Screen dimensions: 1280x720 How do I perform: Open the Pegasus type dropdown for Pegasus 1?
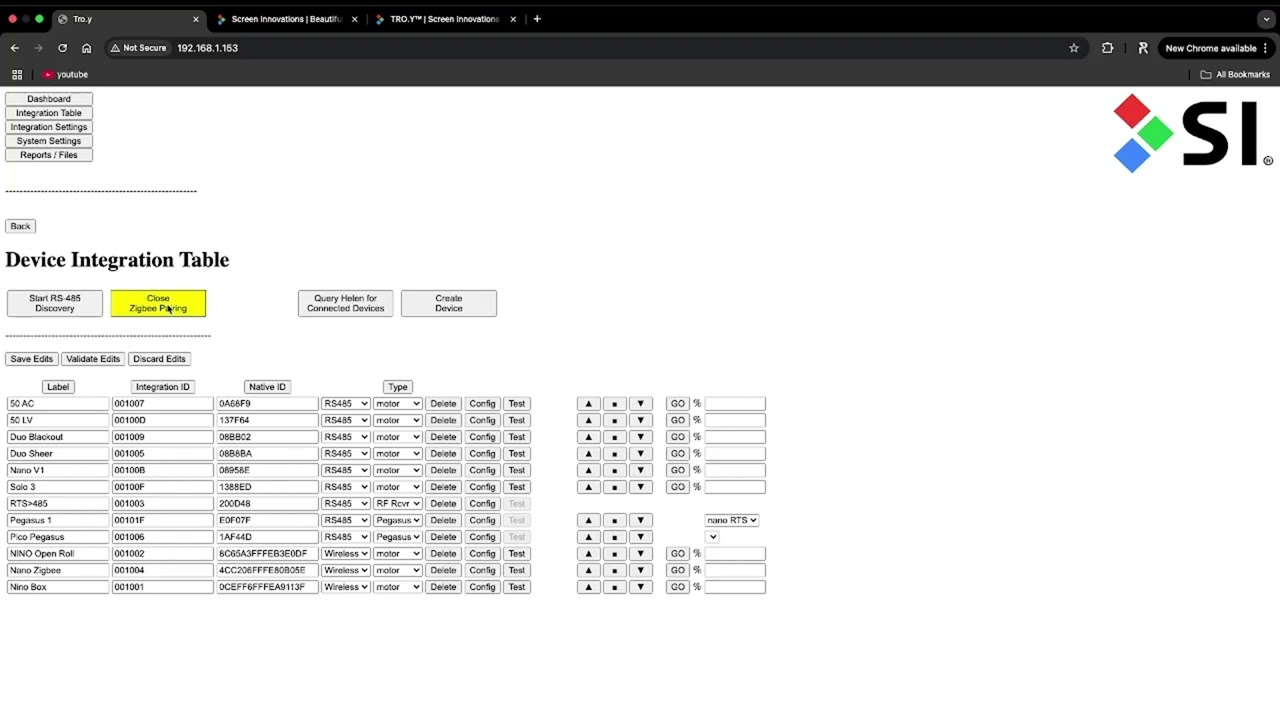[x=398, y=520]
